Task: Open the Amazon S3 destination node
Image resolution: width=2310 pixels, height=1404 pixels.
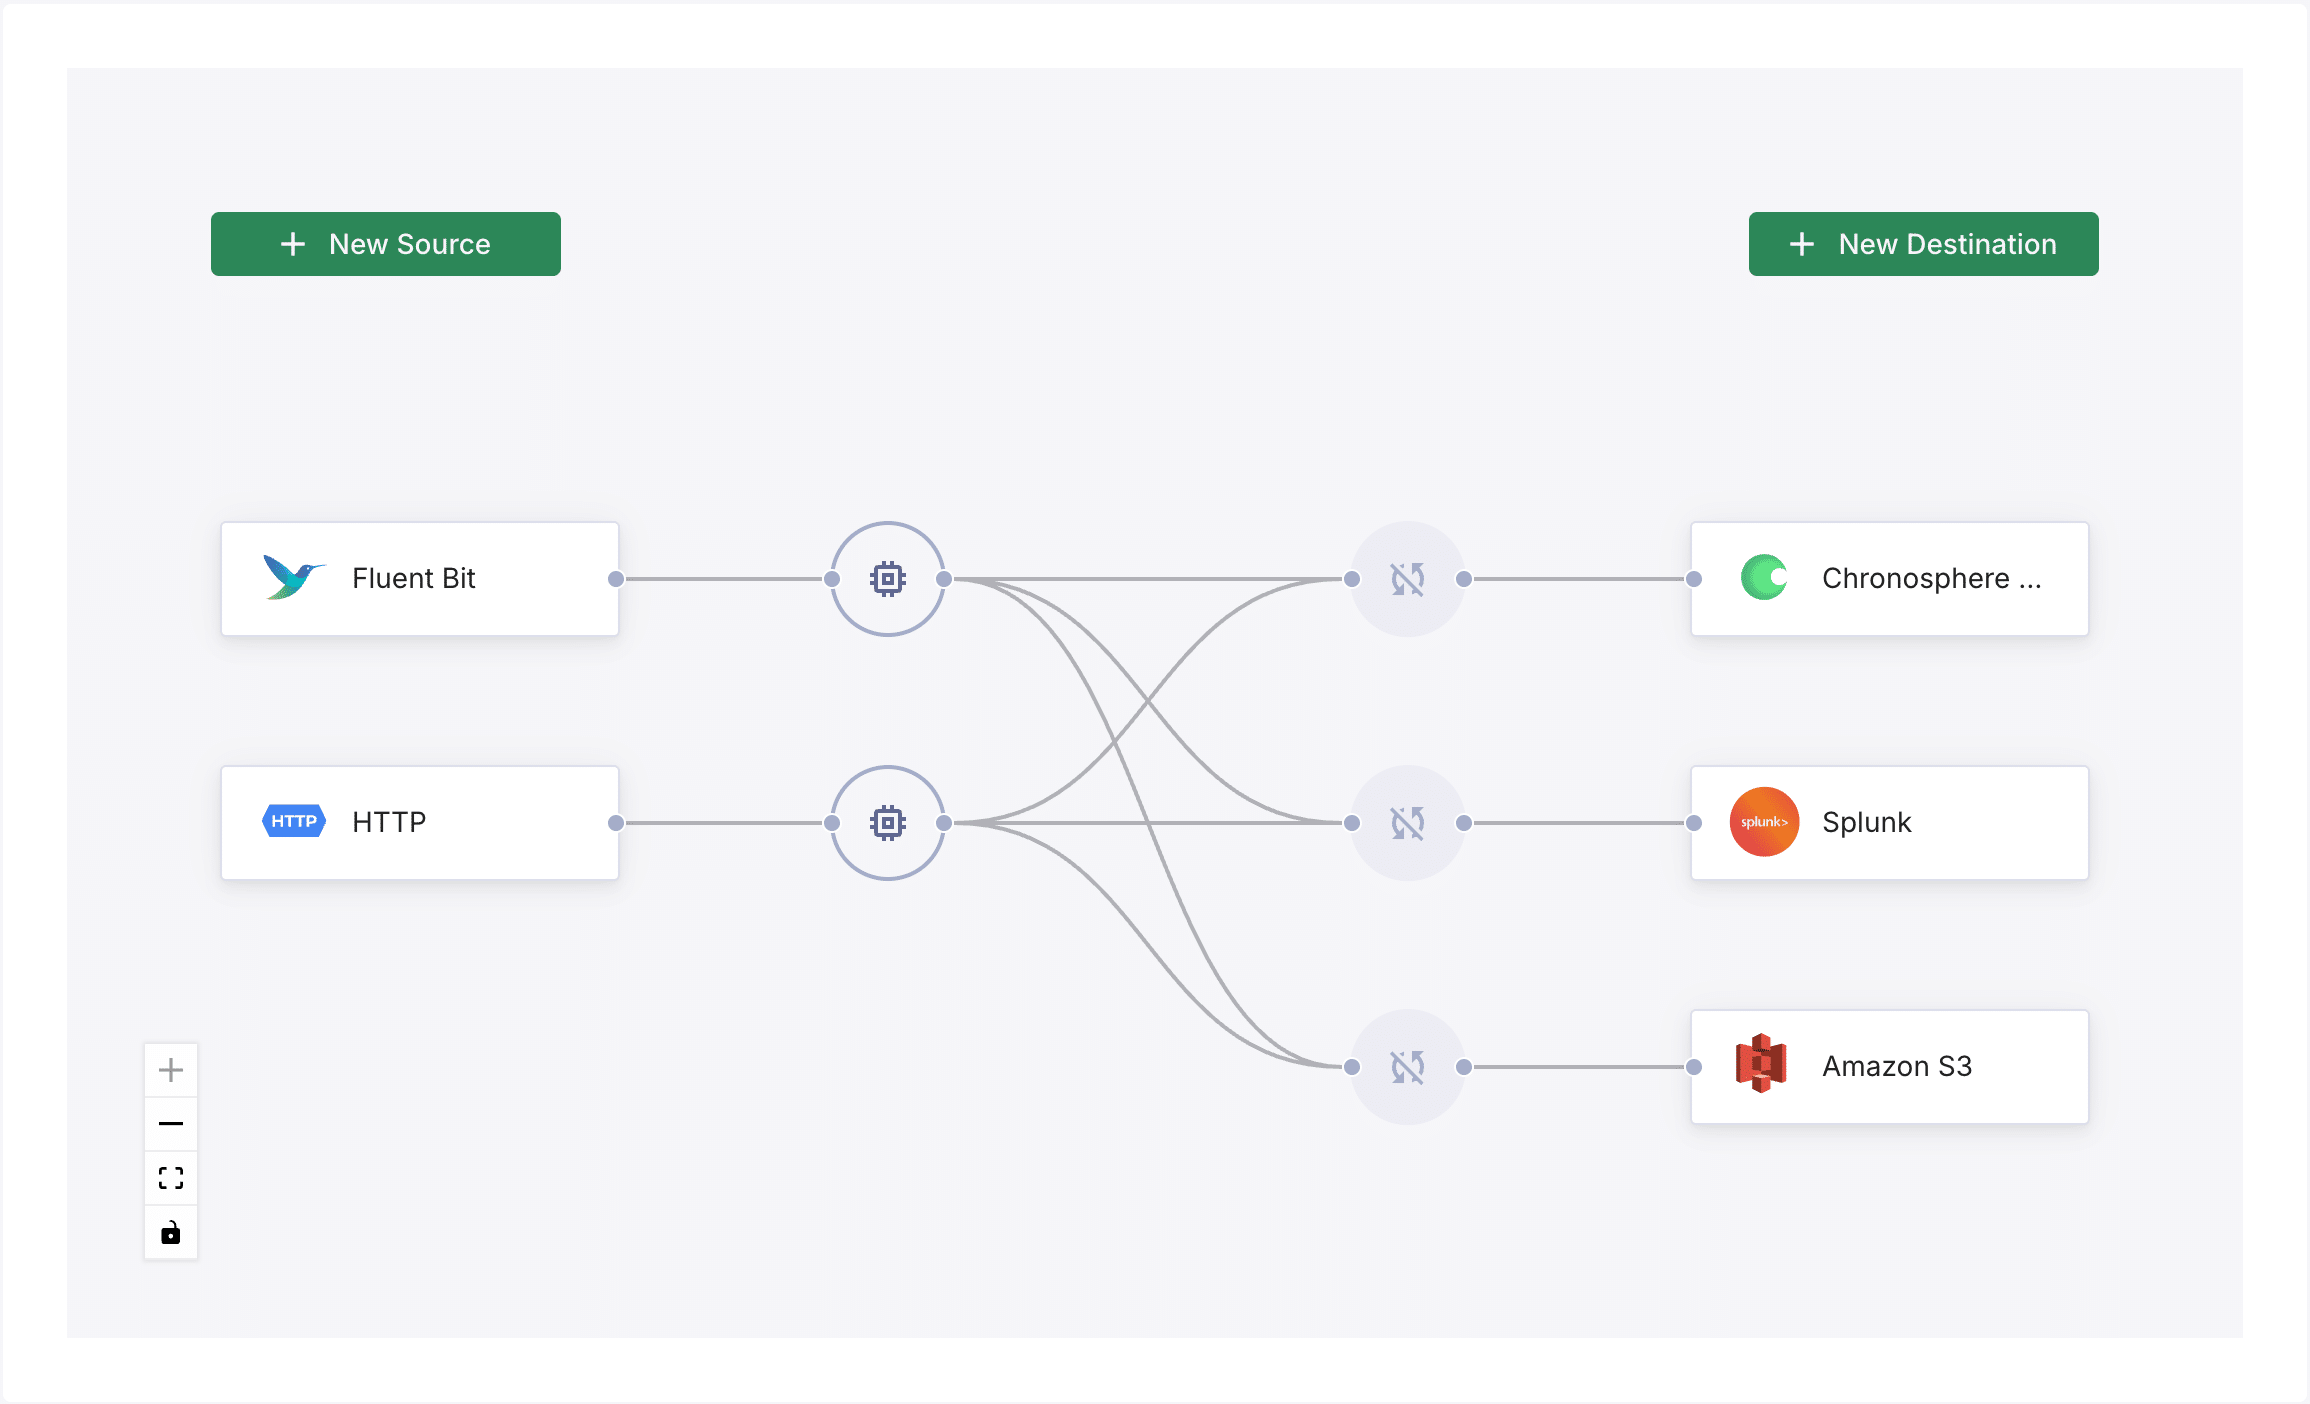Action: [x=1890, y=1067]
